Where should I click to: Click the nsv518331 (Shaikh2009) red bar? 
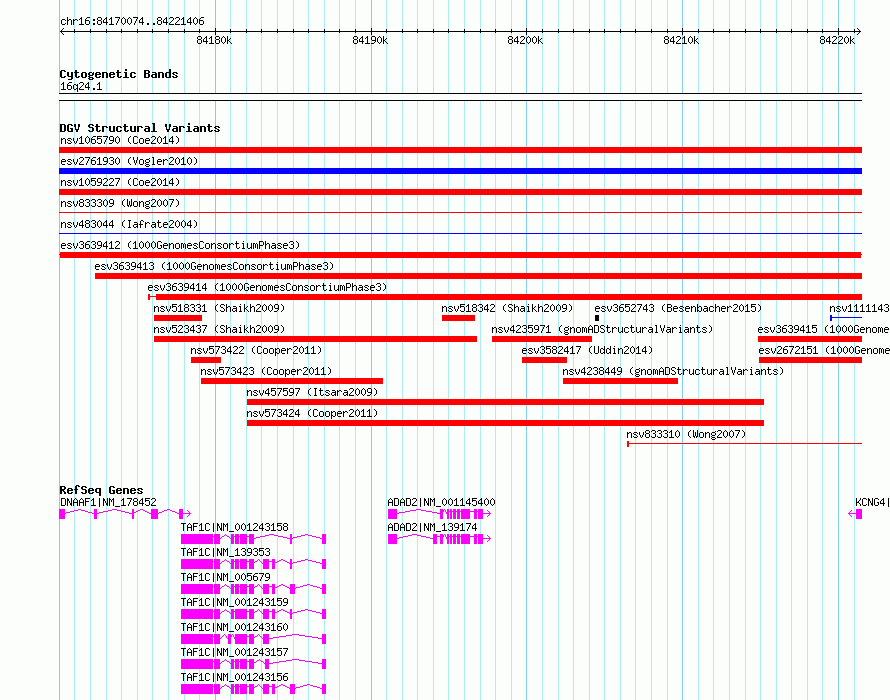point(178,318)
